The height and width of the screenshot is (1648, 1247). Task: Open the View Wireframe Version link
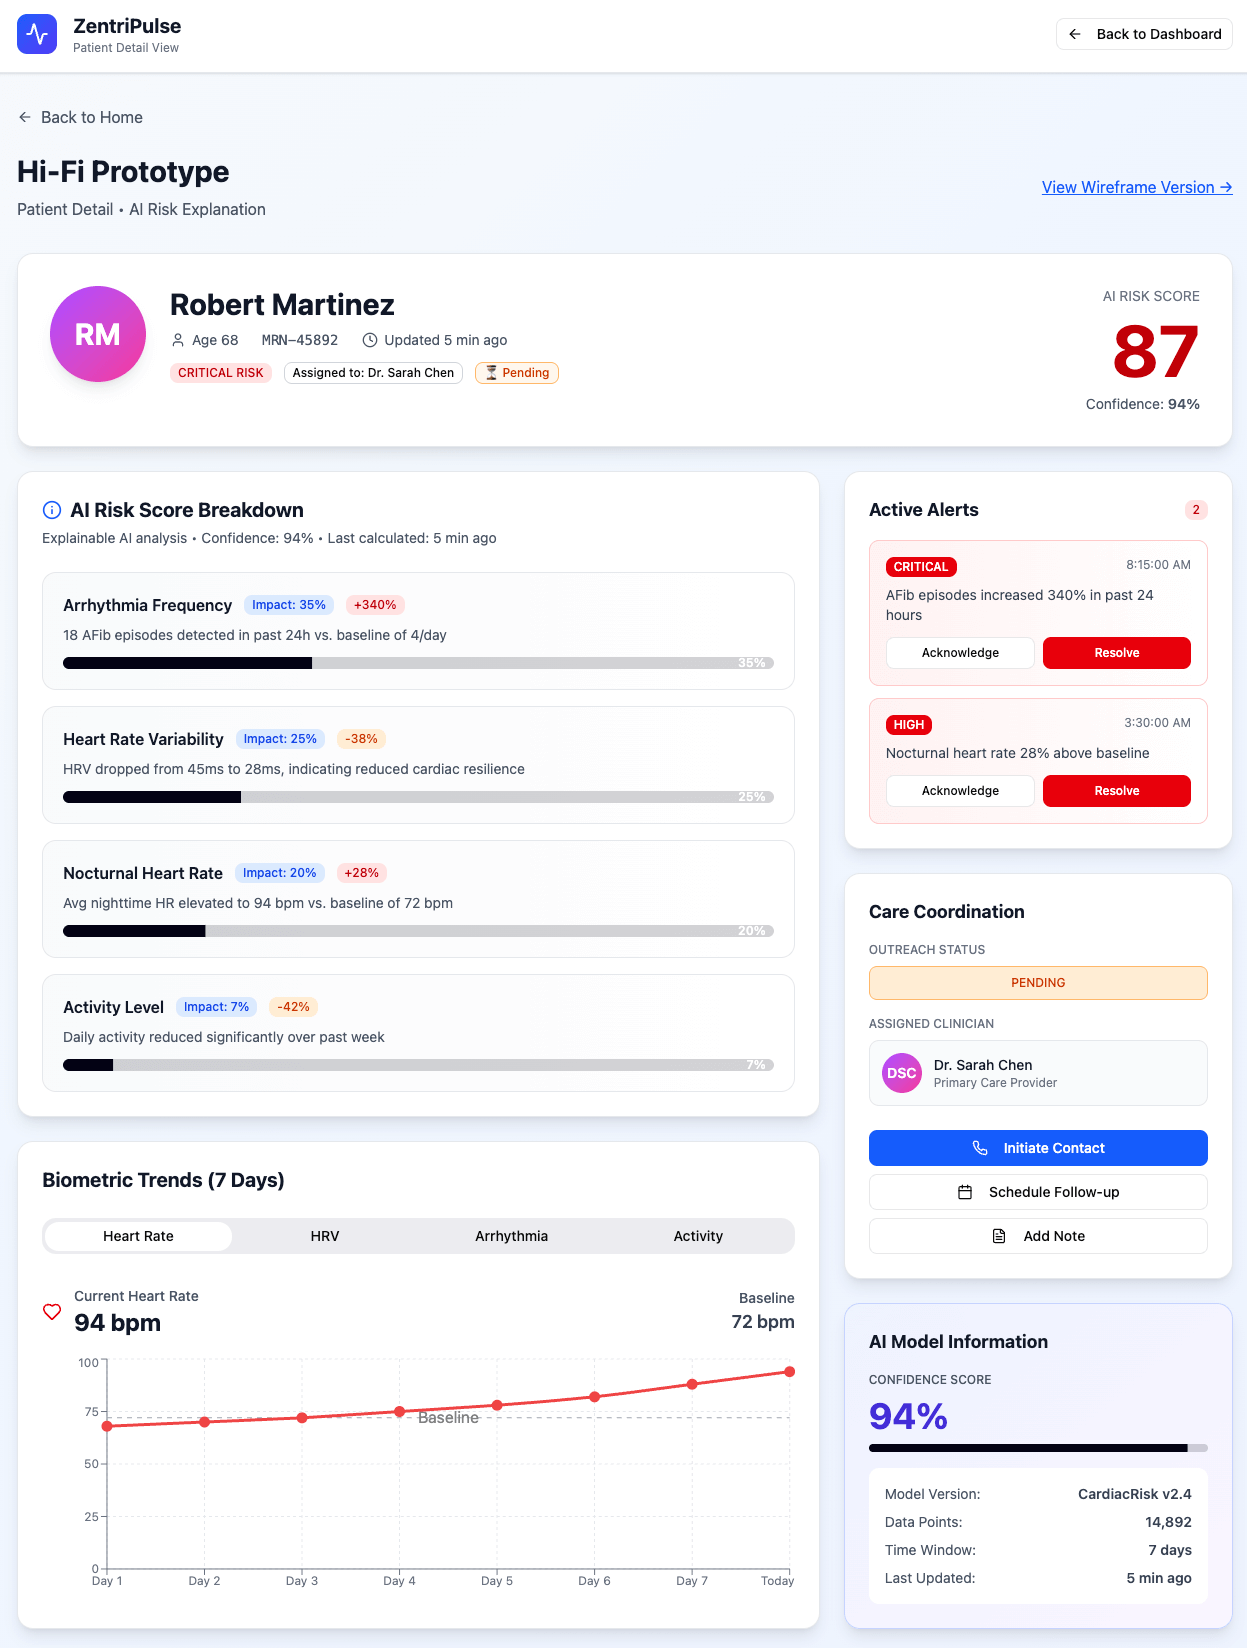click(x=1136, y=187)
